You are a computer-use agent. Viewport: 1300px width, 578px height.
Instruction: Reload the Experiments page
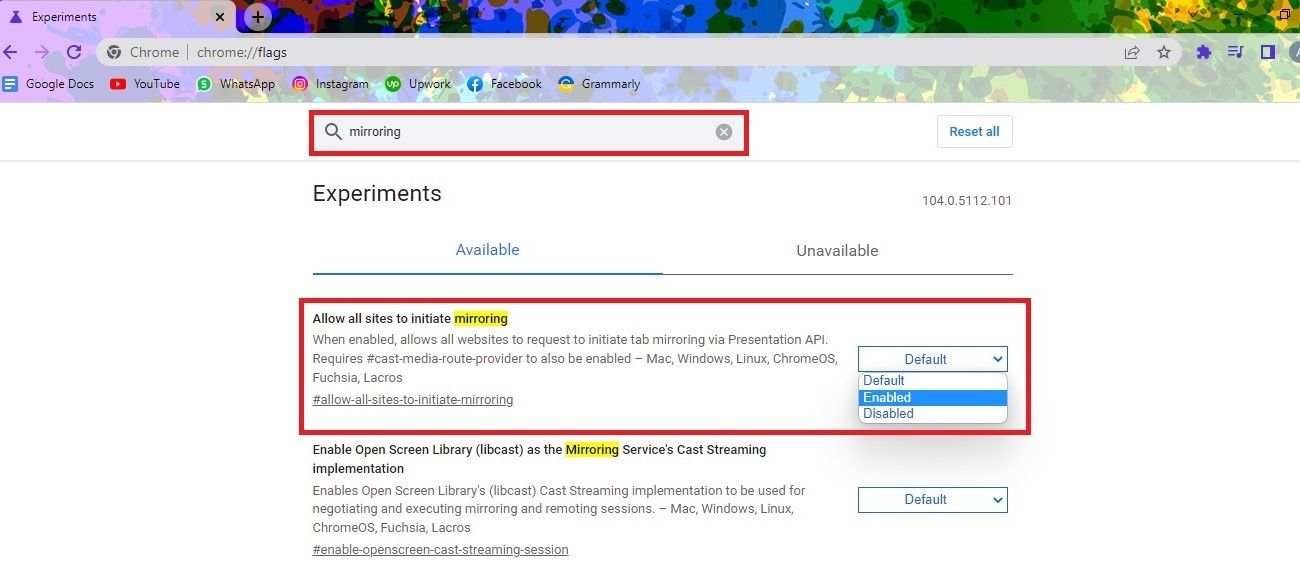tap(74, 51)
